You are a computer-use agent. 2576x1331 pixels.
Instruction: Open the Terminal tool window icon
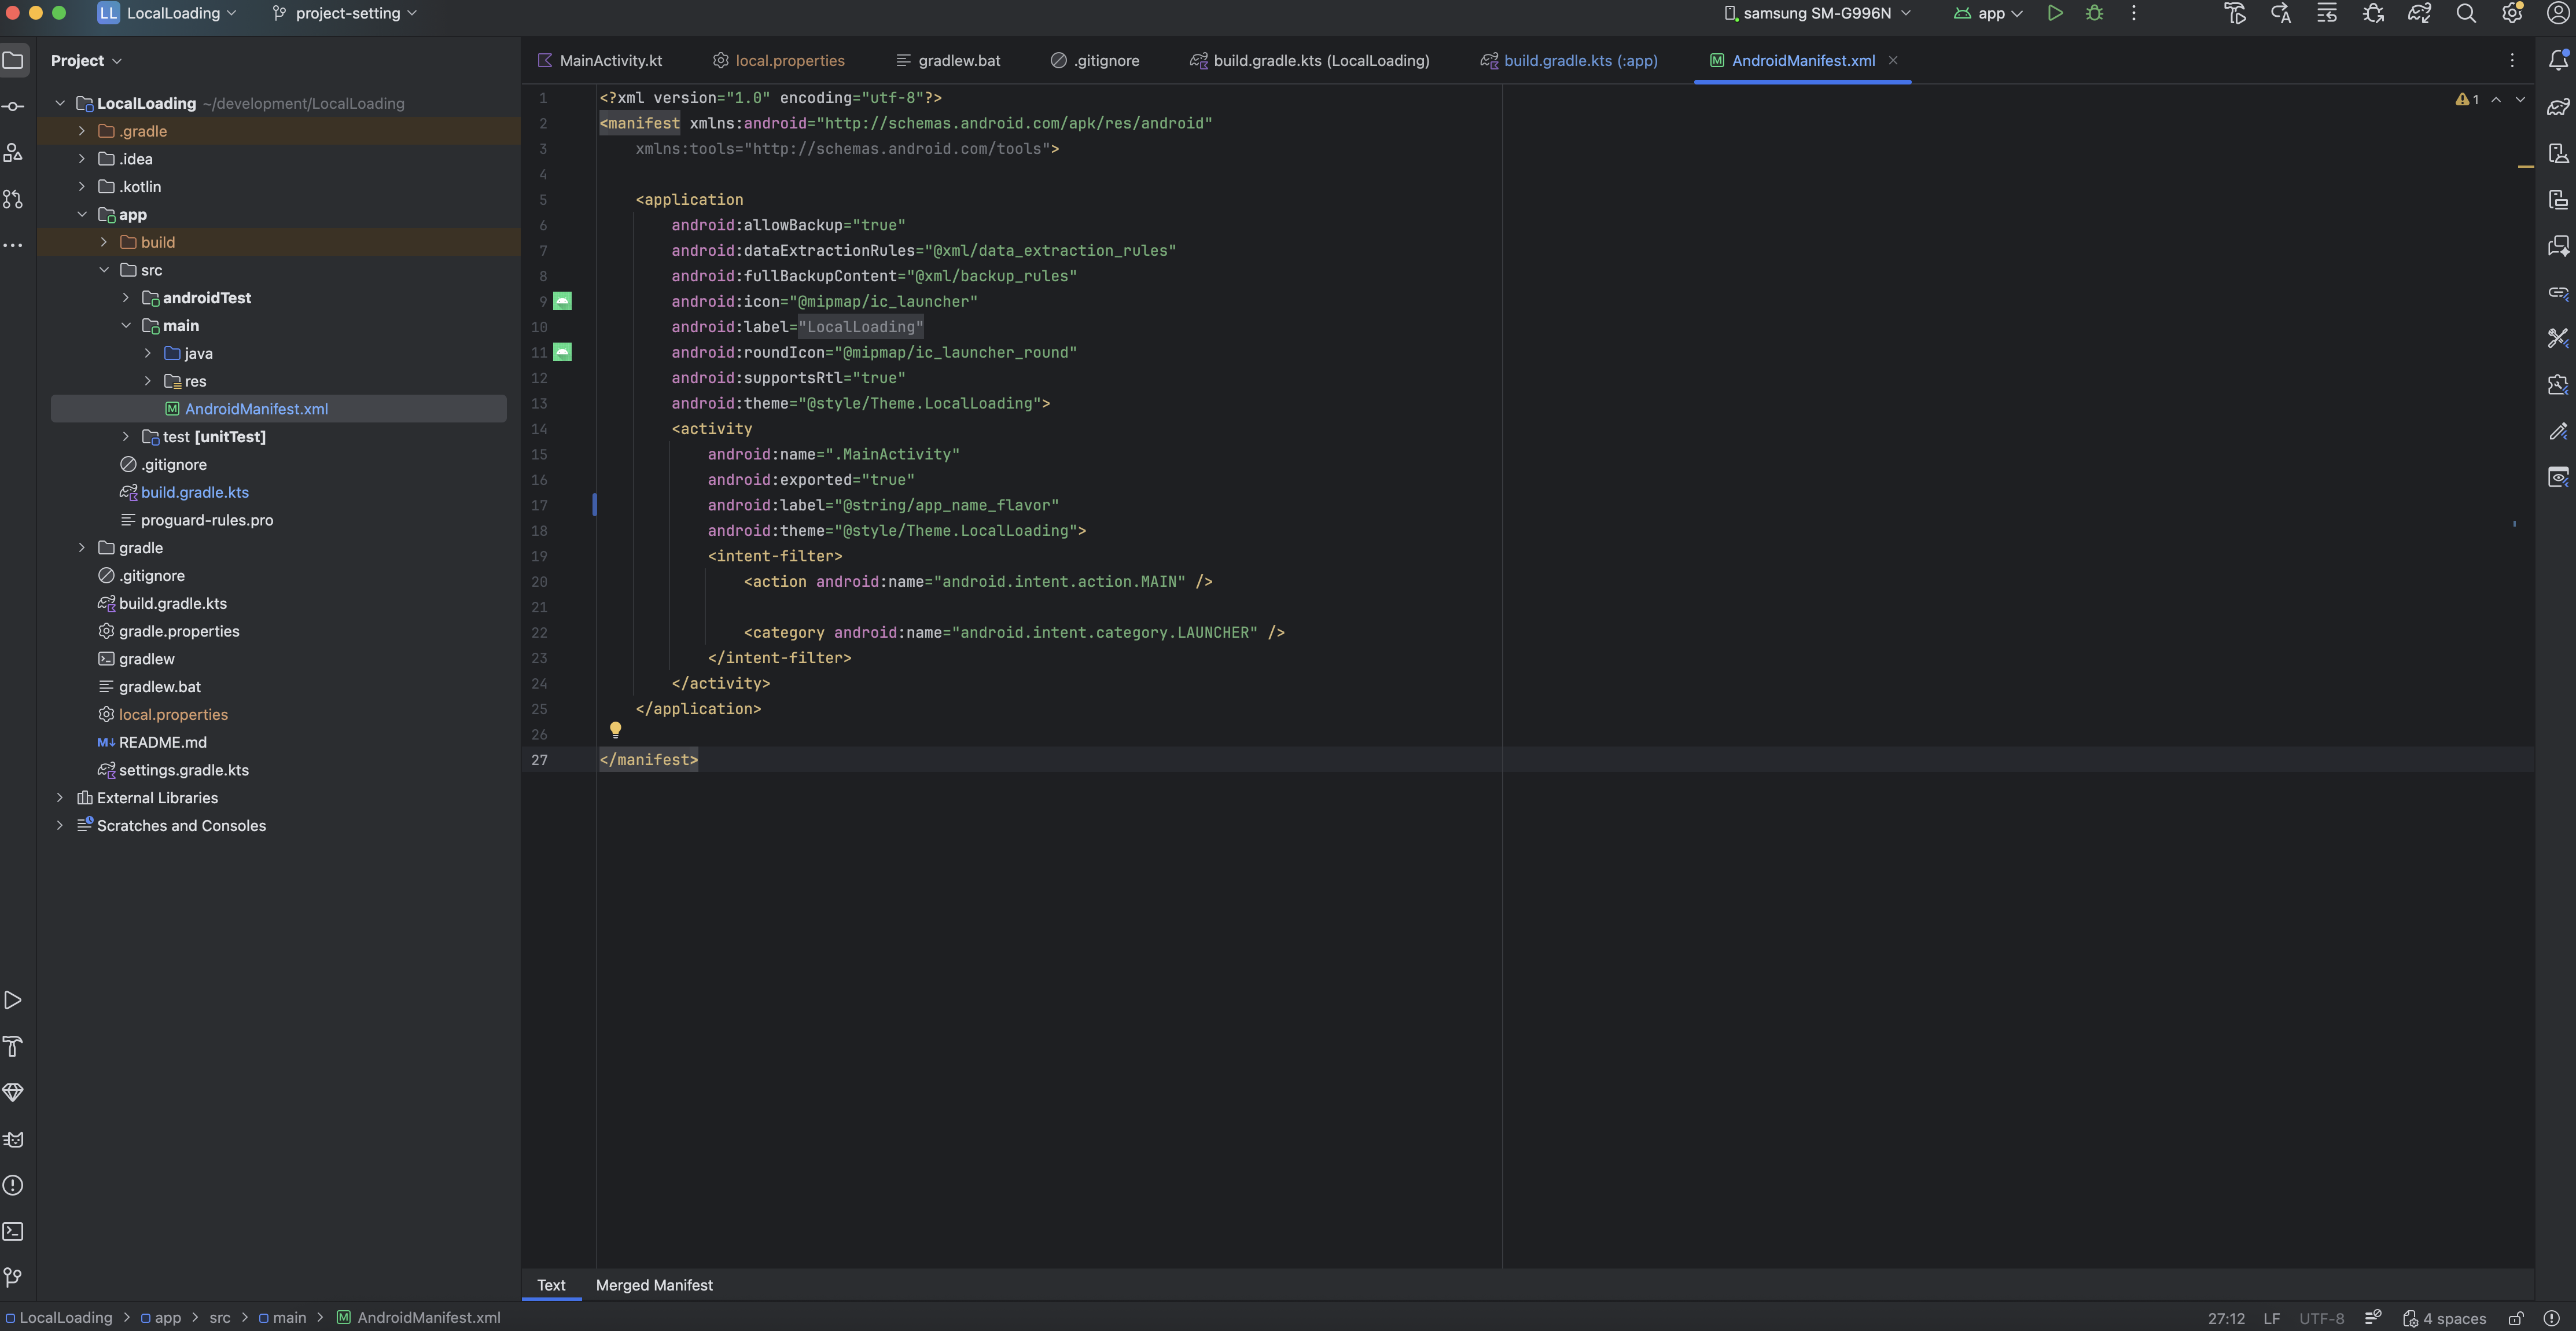pos(13,1231)
